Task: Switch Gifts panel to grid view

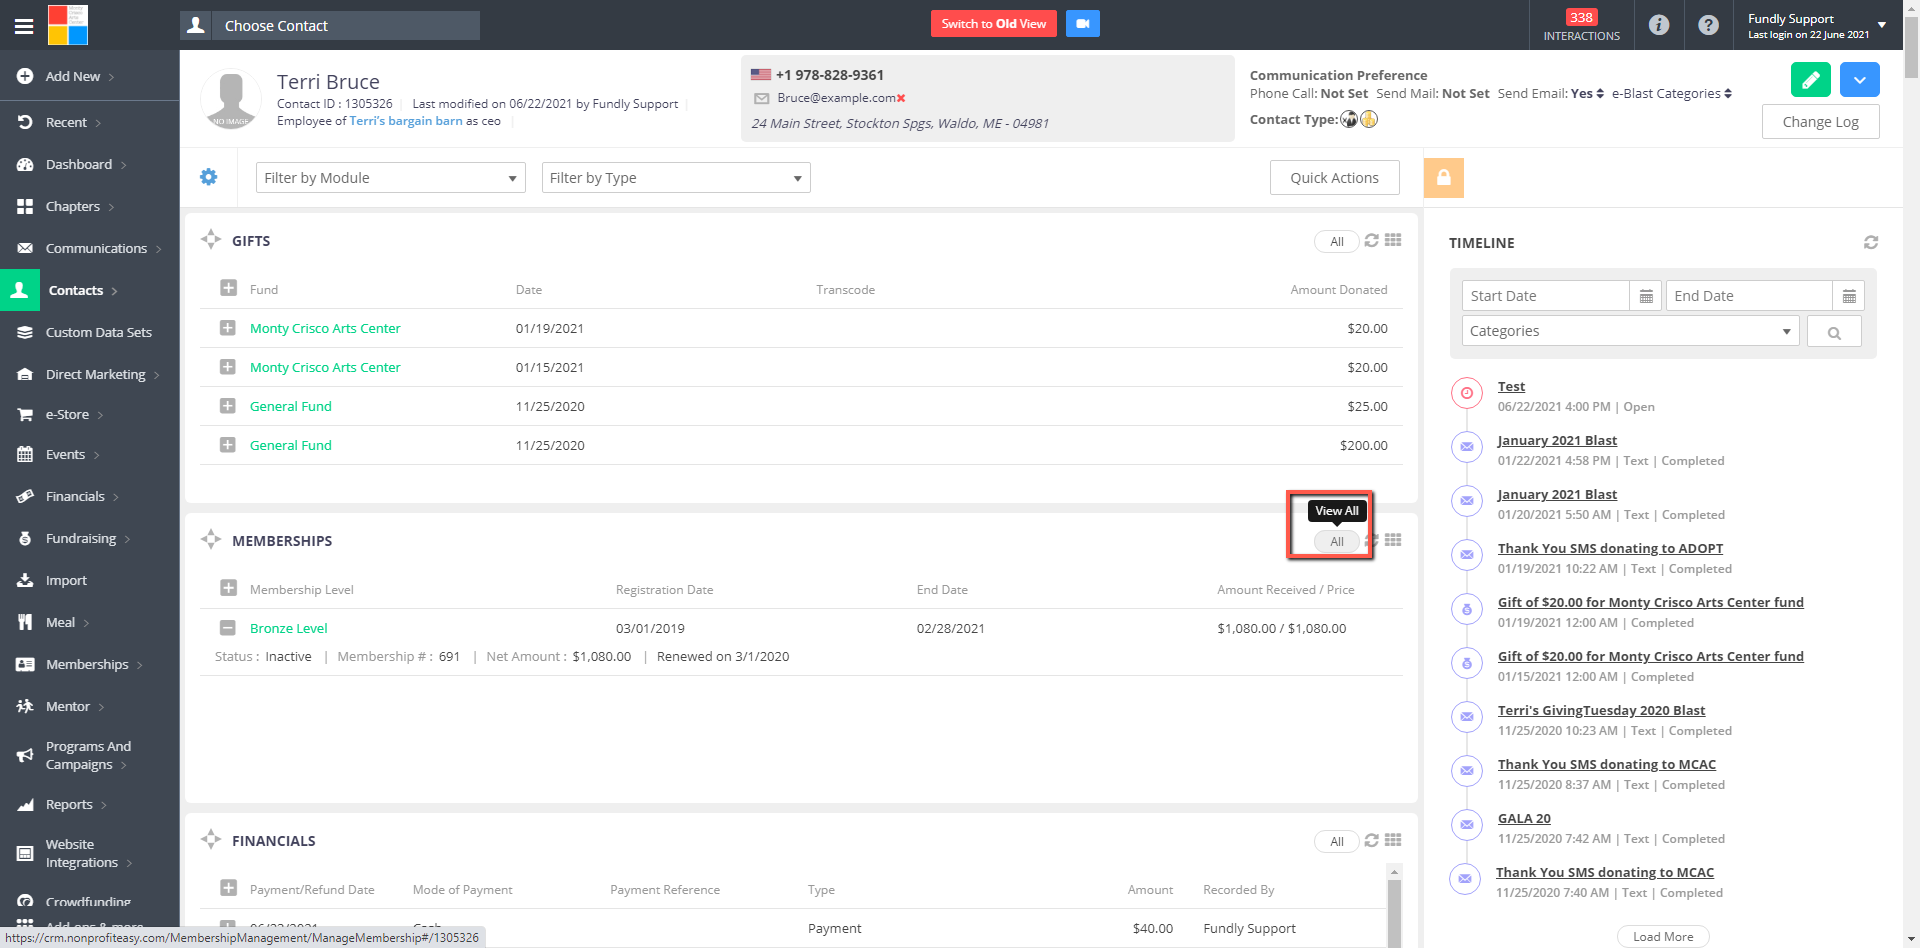Action: (x=1393, y=240)
